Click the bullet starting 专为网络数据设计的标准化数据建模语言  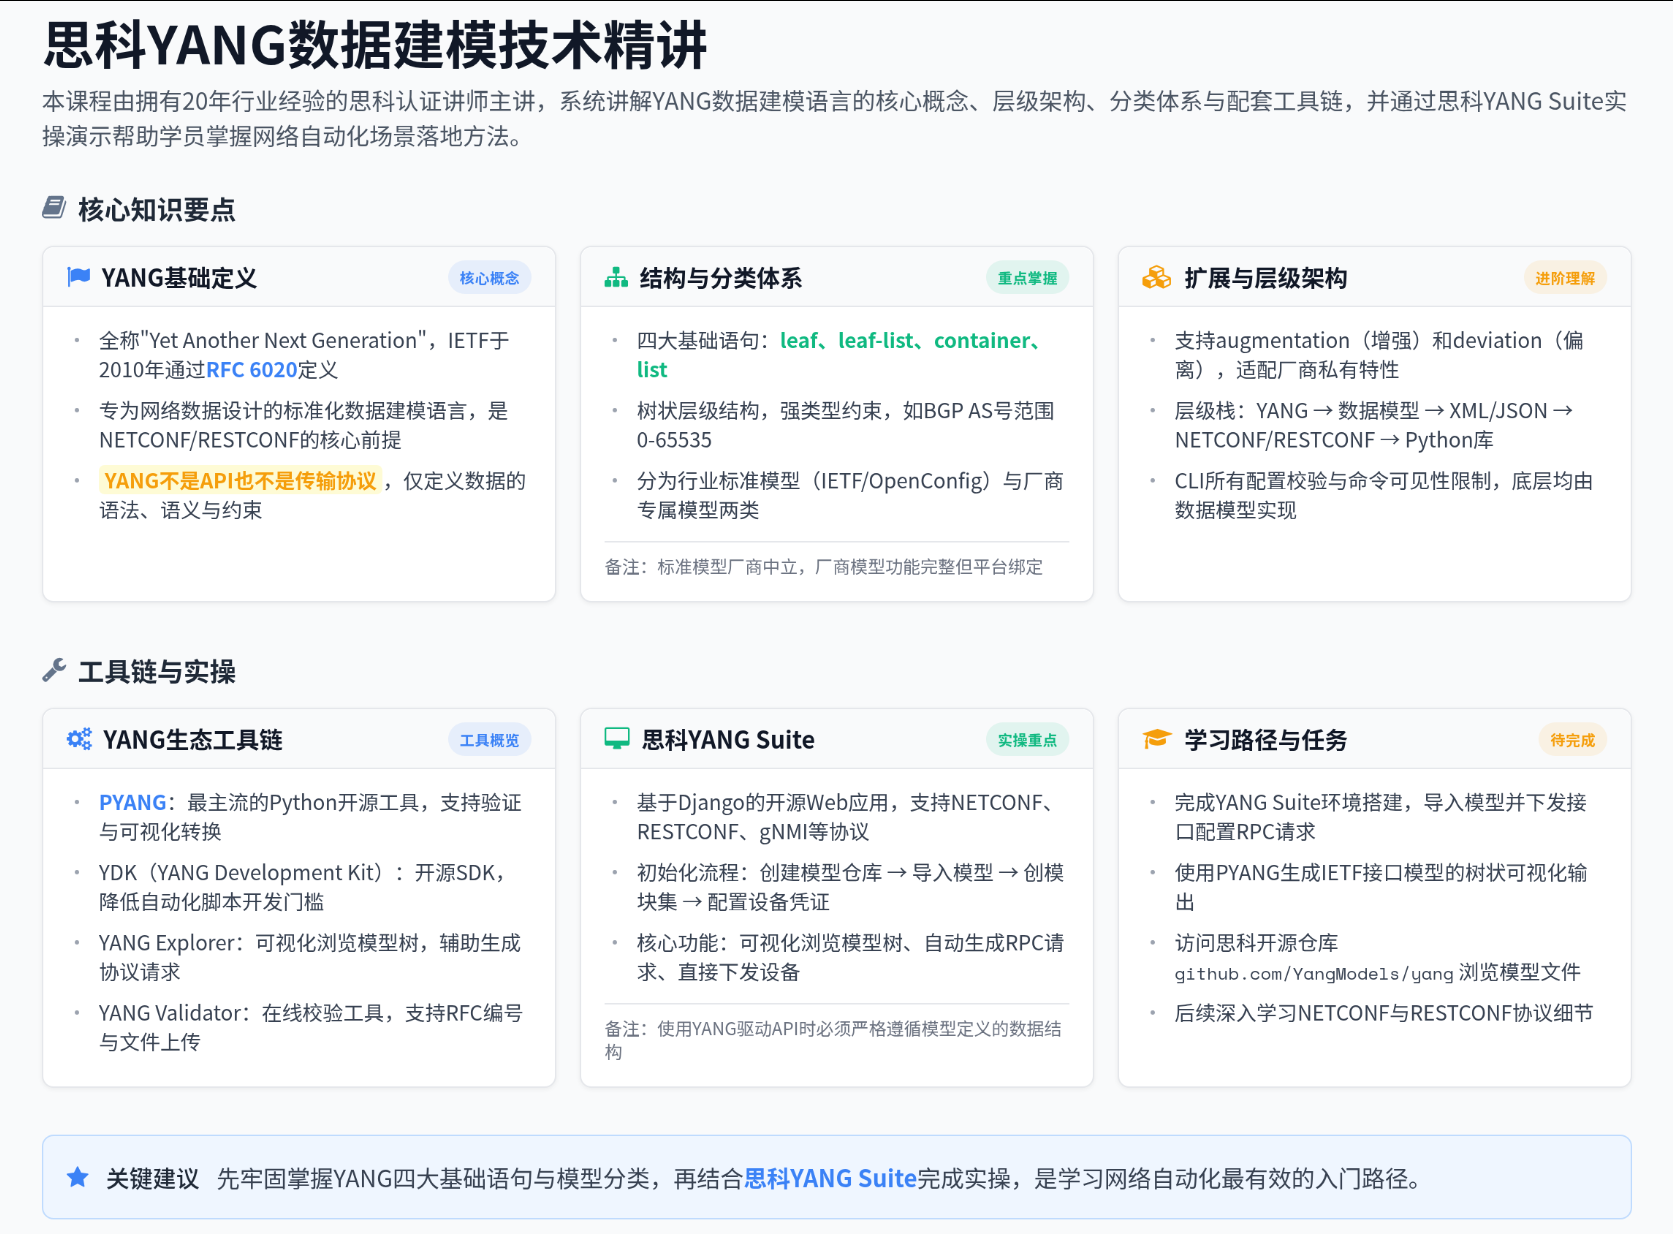[x=304, y=425]
